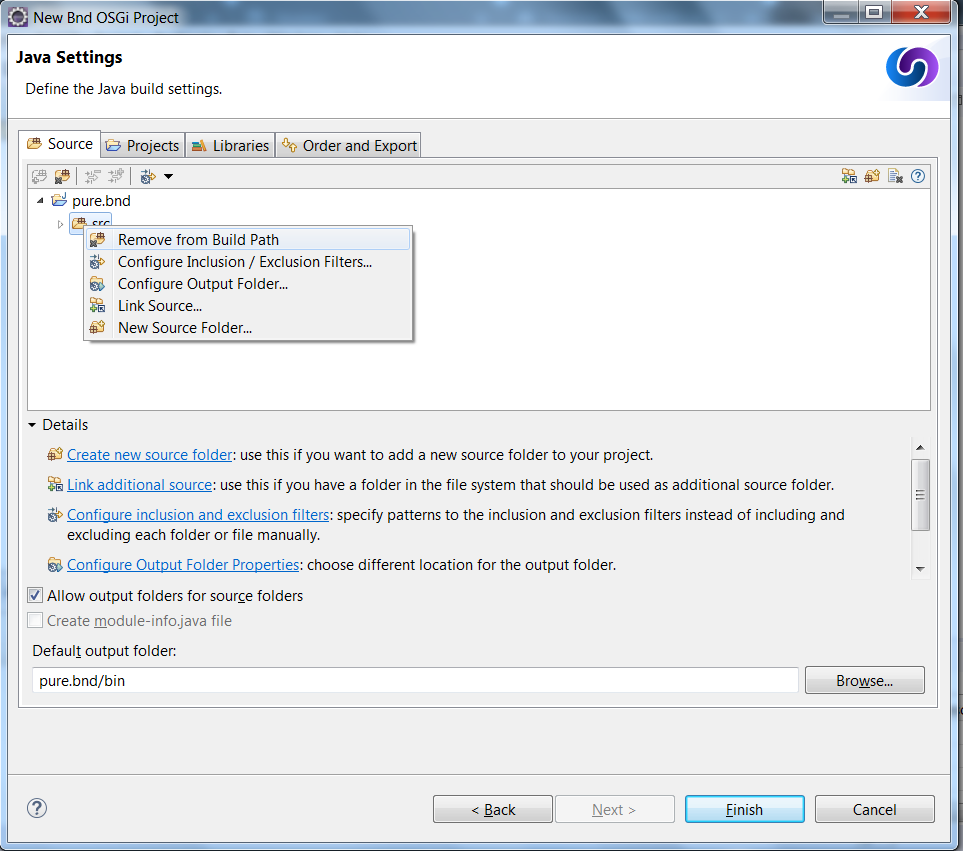Open the Help question mark icon in toolbar
The width and height of the screenshot is (963, 851).
918,175
